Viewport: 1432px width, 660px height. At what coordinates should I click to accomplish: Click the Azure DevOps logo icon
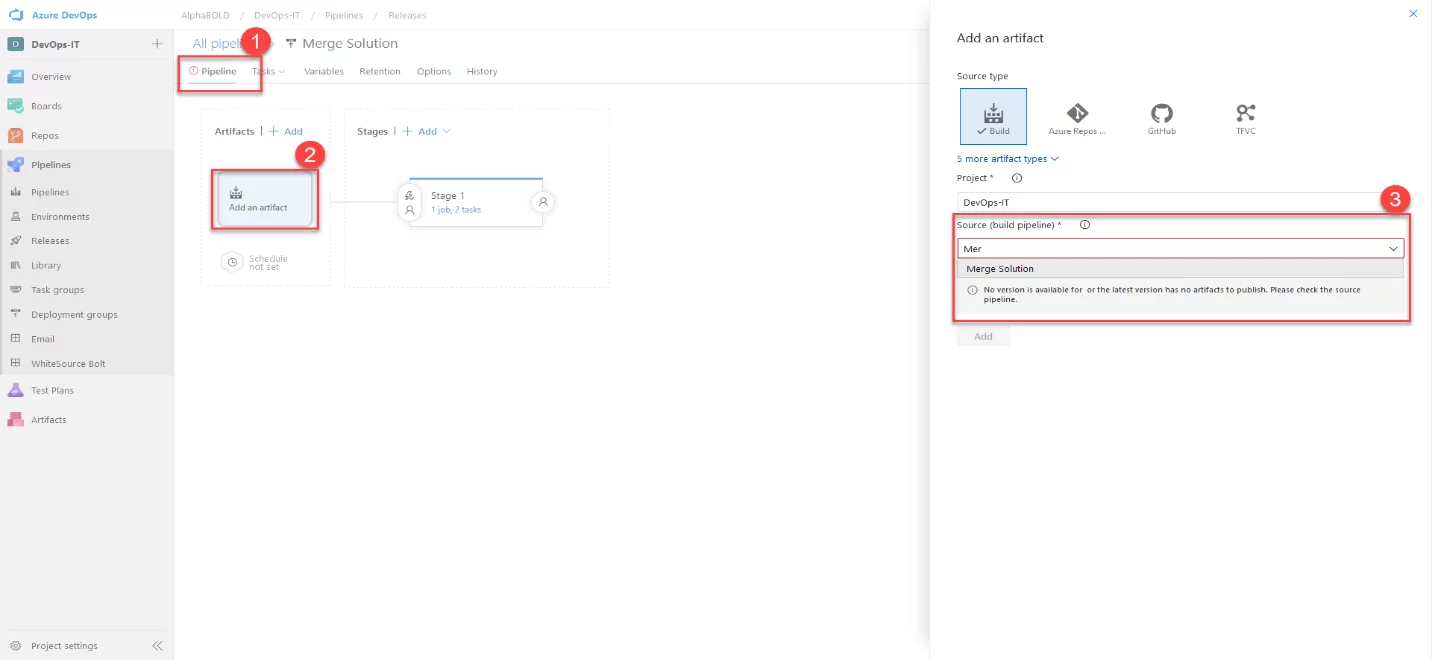click(16, 15)
